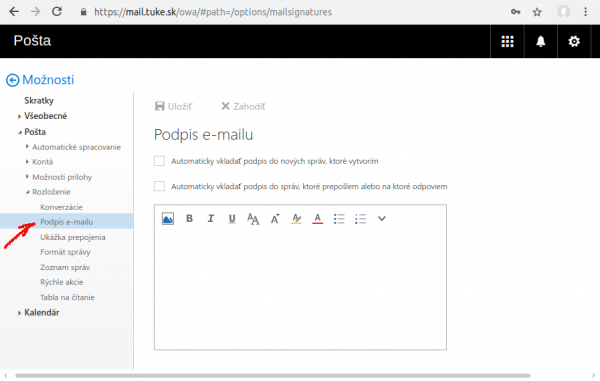Click the Pošta header title

(32, 41)
